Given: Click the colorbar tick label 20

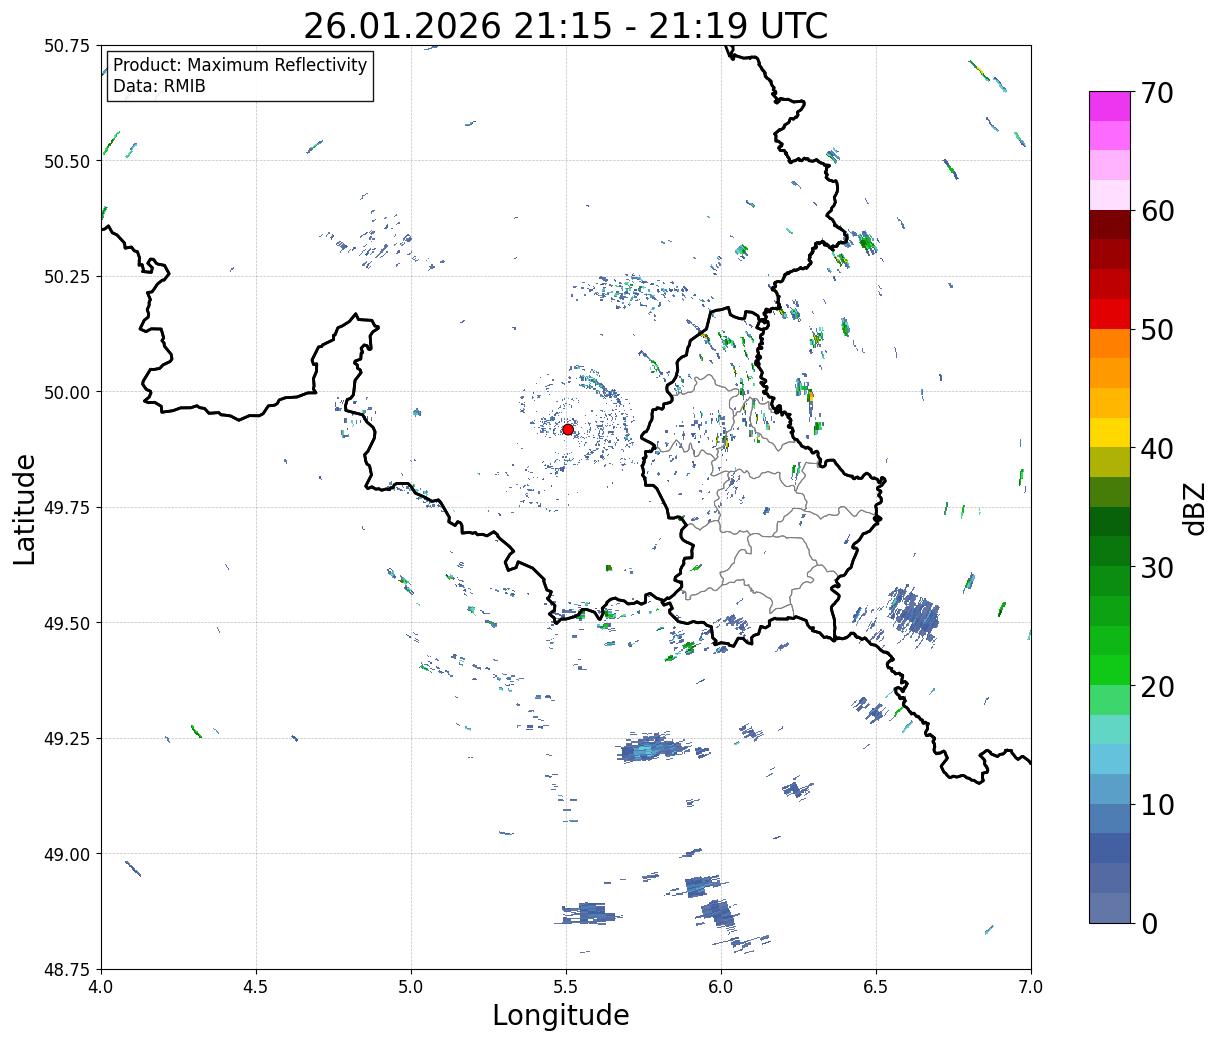Looking at the screenshot, I should coord(1157,686).
